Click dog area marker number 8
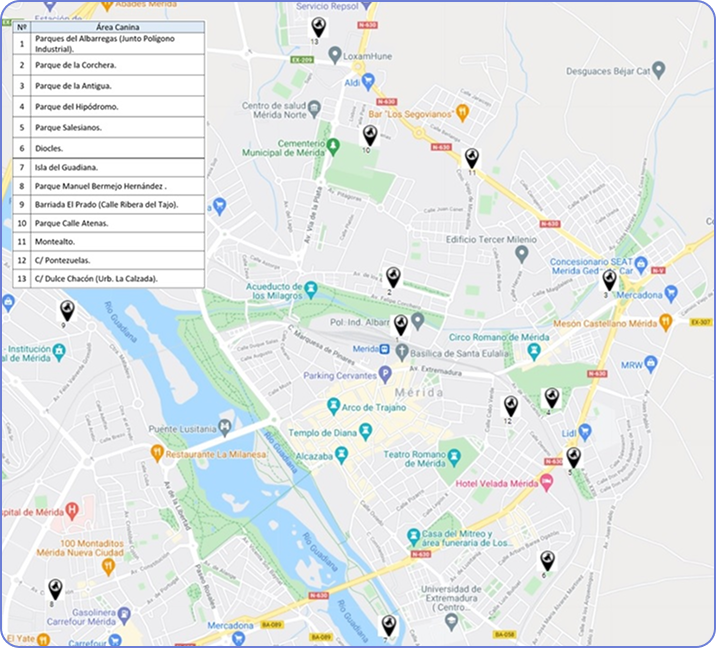The width and height of the screenshot is (716, 648). (55, 590)
